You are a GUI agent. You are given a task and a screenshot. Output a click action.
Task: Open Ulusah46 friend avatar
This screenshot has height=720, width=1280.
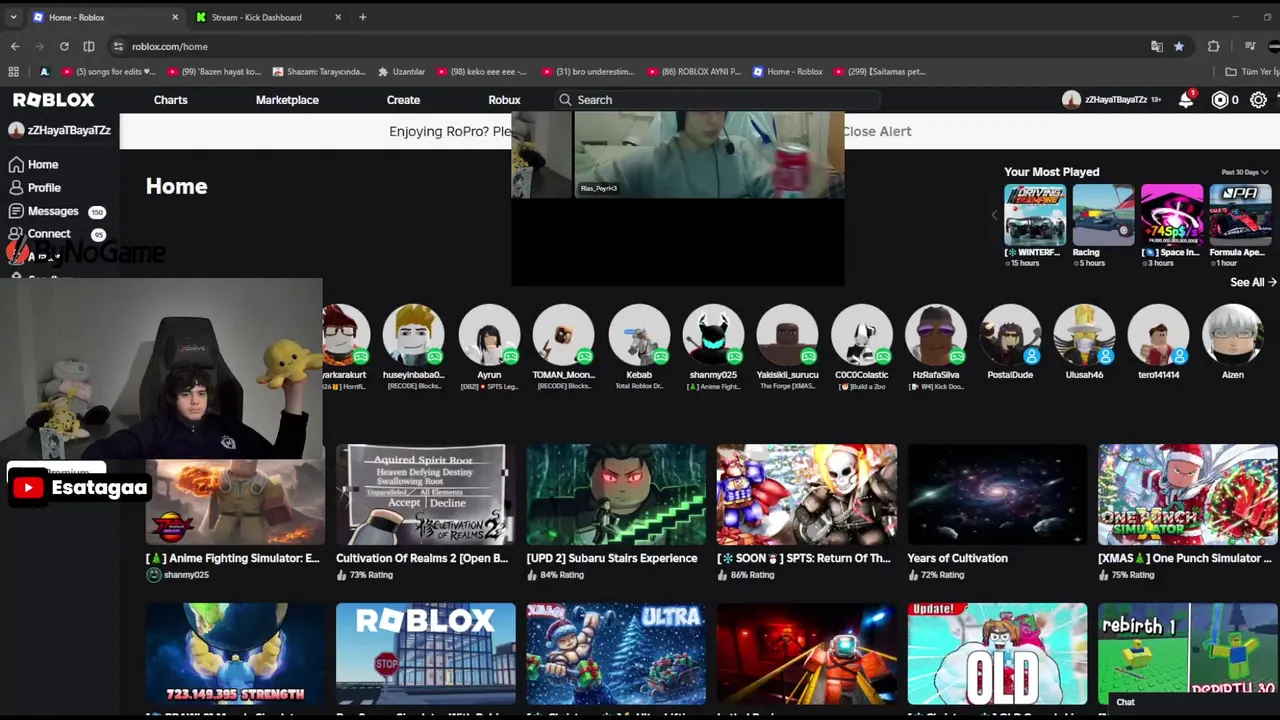click(x=1084, y=336)
